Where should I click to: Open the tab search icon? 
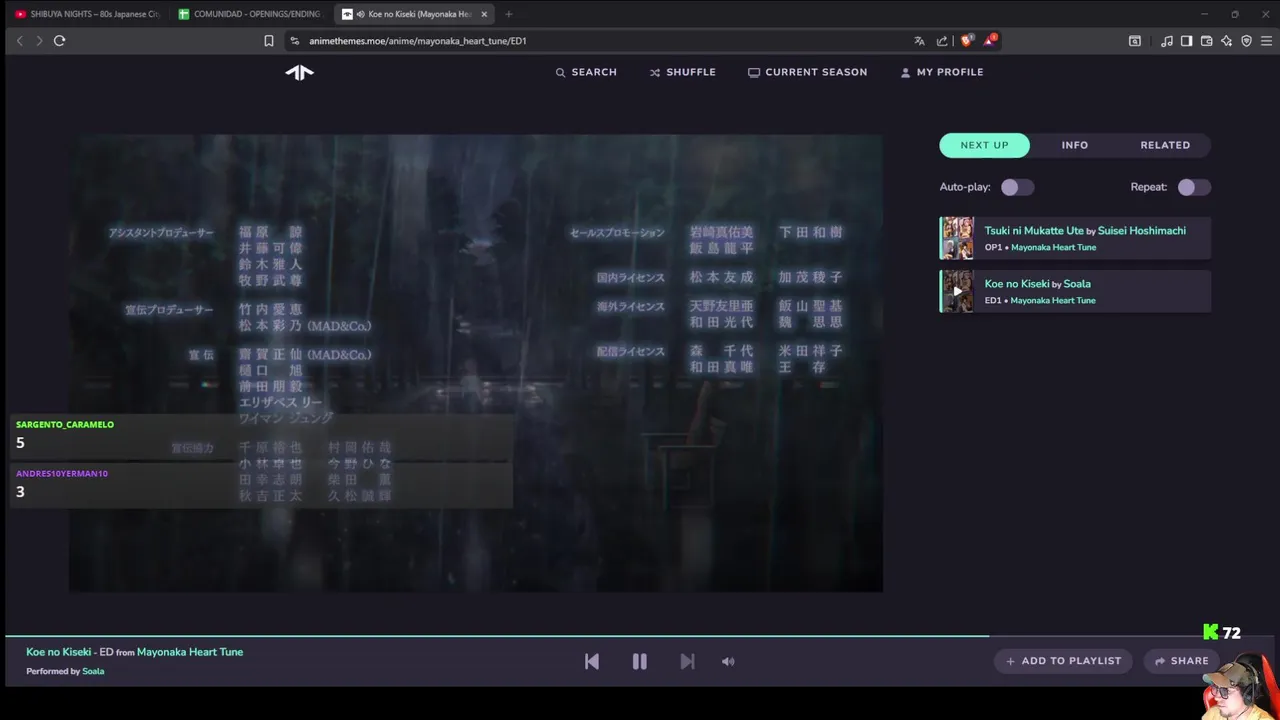click(1135, 41)
